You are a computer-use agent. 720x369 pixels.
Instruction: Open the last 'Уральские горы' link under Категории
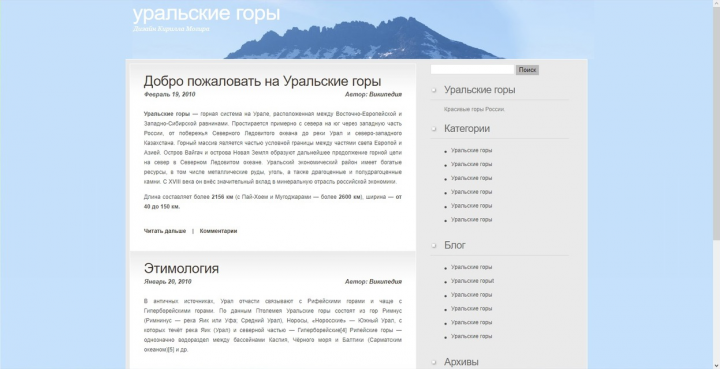point(471,220)
